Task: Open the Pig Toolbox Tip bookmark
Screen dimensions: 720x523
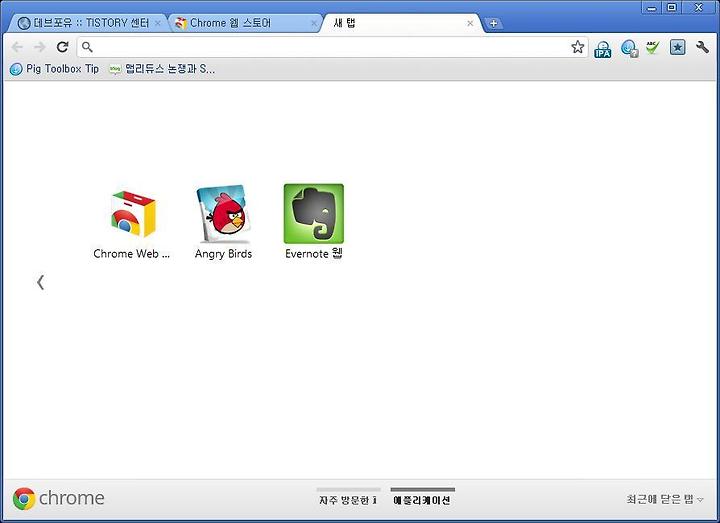Action: coord(55,69)
